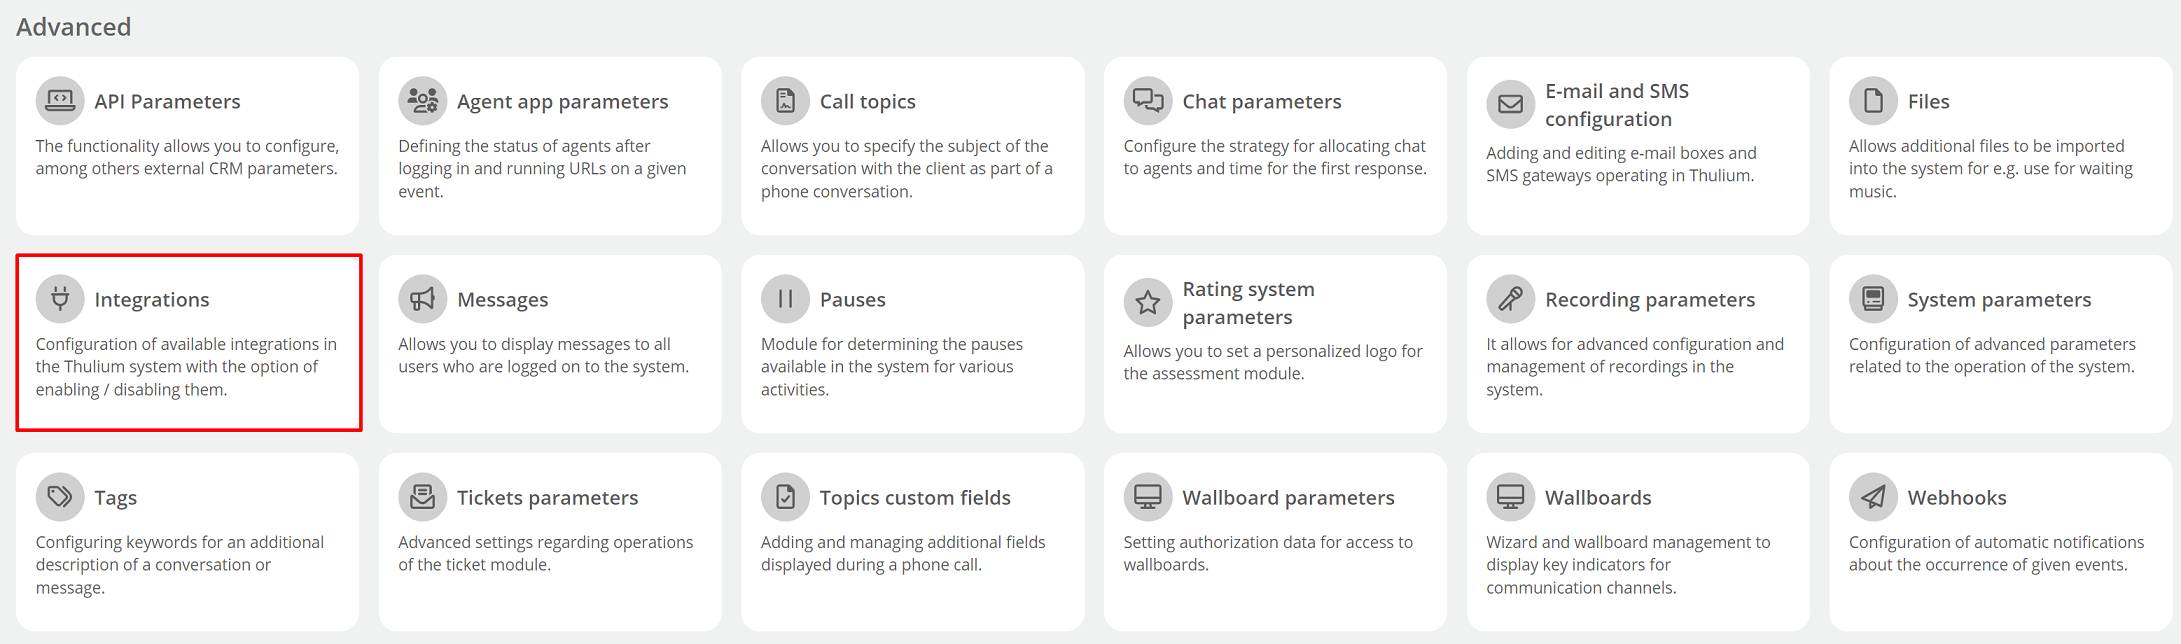2181x644 pixels.
Task: Click the Messages megaphone icon
Action: click(423, 299)
